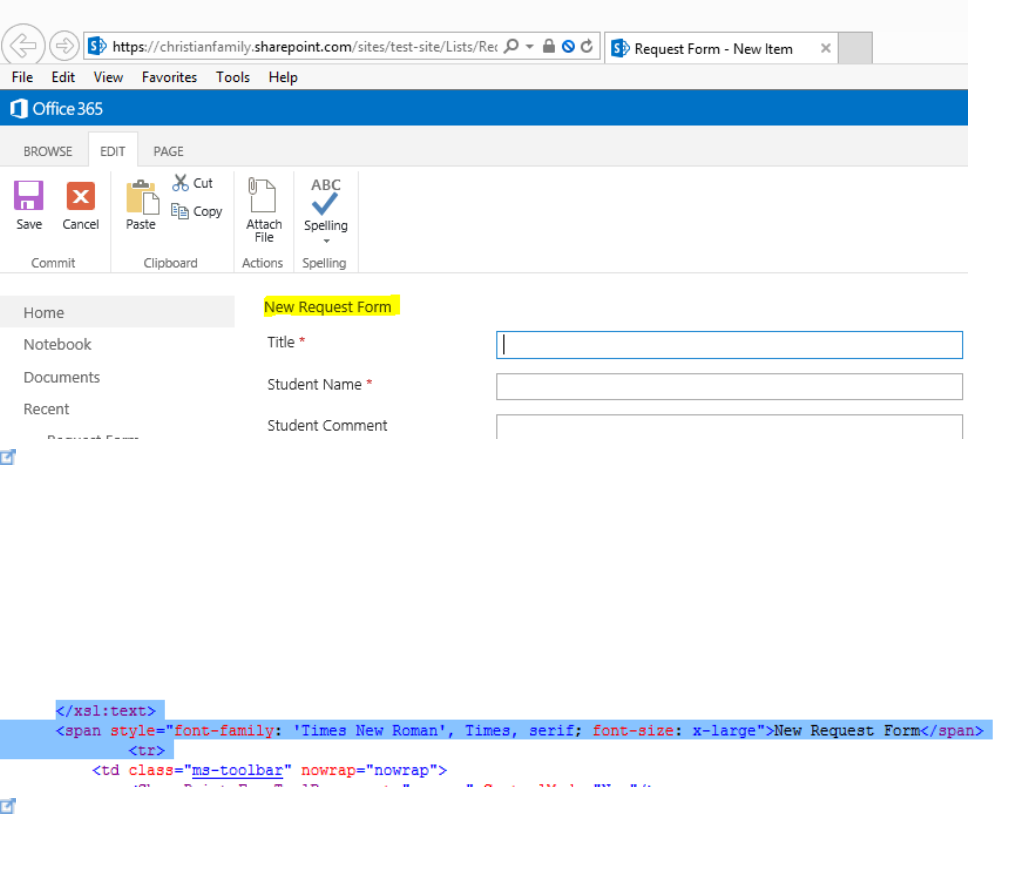Click the highlighted <tr> tag in code

pos(147,750)
